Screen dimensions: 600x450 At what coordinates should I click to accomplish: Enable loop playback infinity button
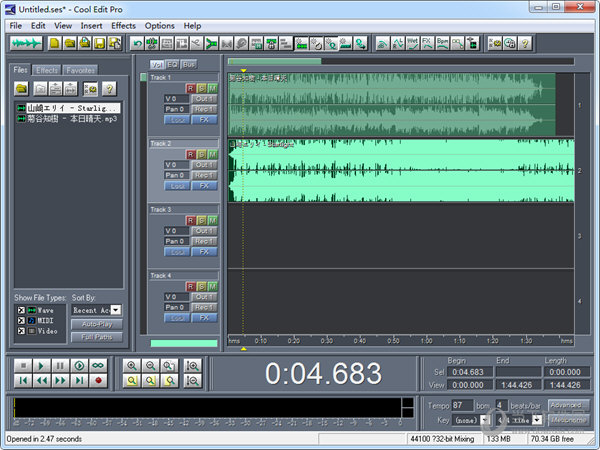[x=98, y=366]
